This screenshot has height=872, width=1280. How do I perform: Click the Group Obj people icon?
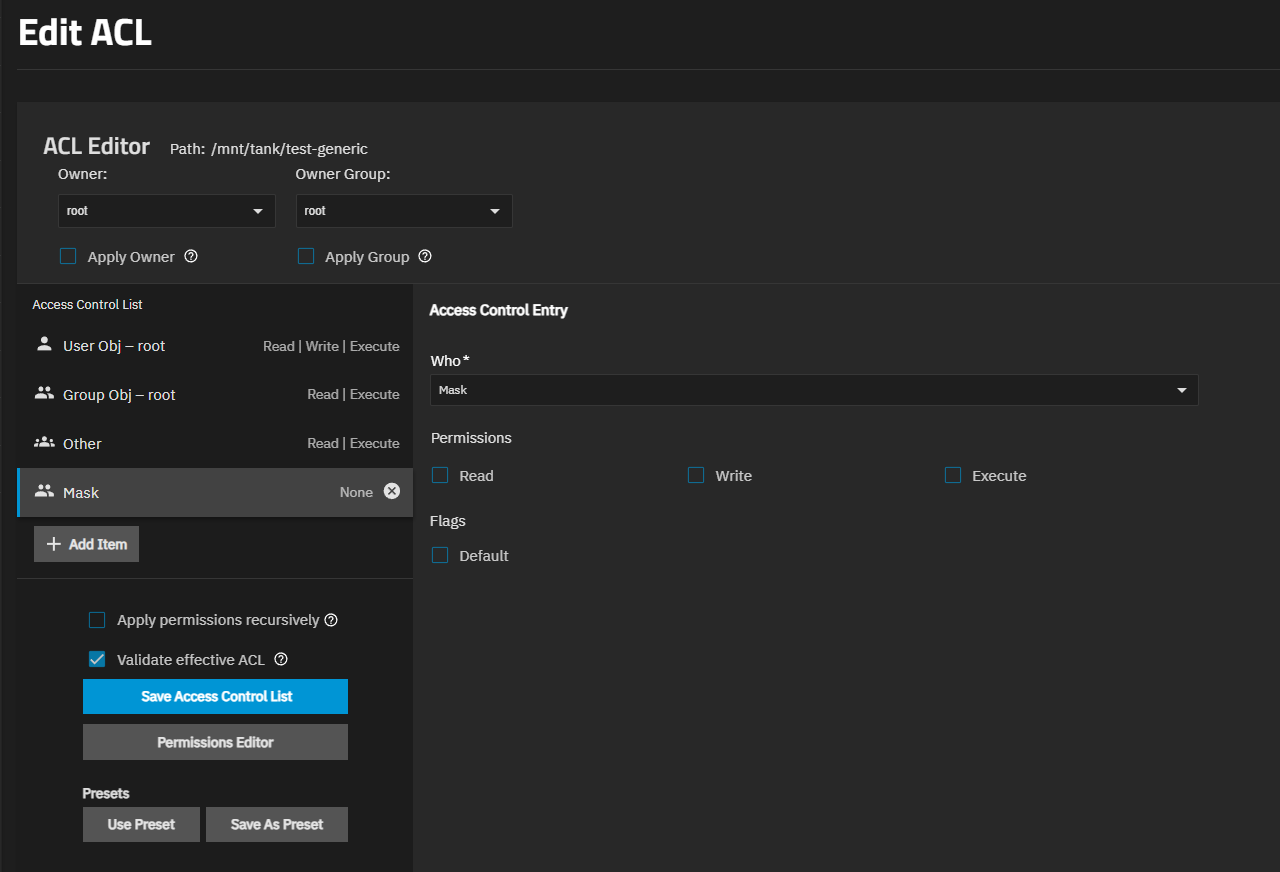point(44,393)
